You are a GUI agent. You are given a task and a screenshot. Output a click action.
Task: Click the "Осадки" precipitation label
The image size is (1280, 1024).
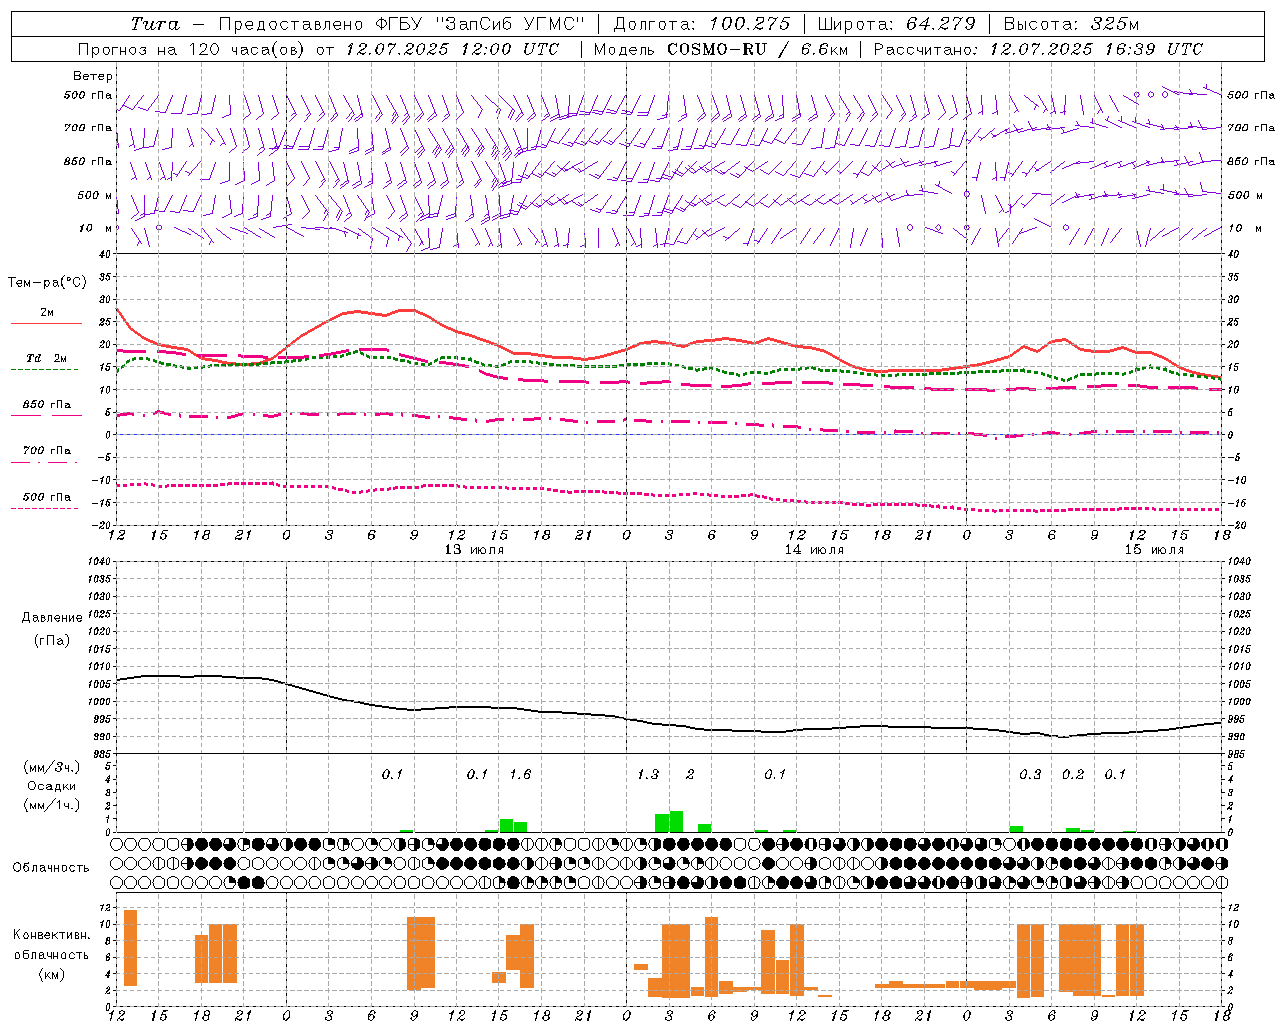52,786
